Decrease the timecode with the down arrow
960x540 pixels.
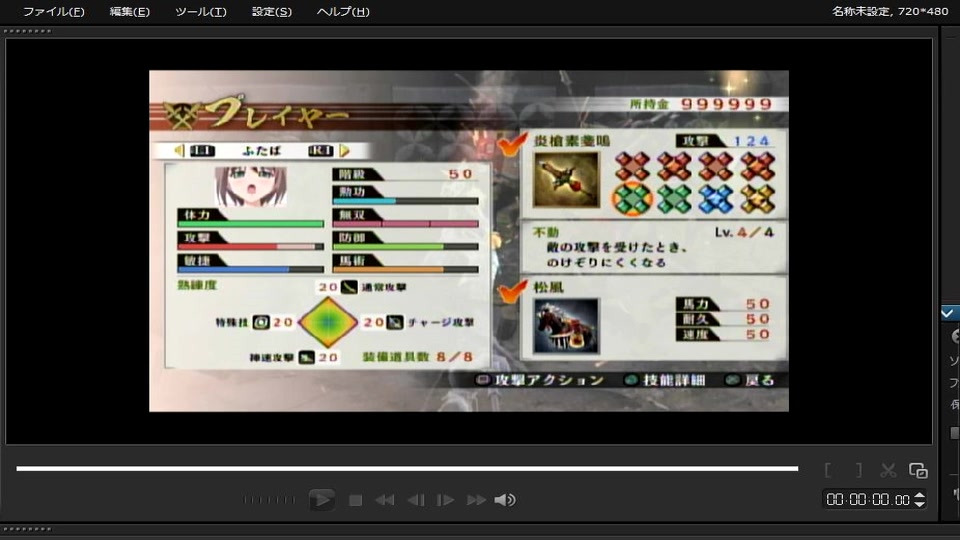(919, 504)
